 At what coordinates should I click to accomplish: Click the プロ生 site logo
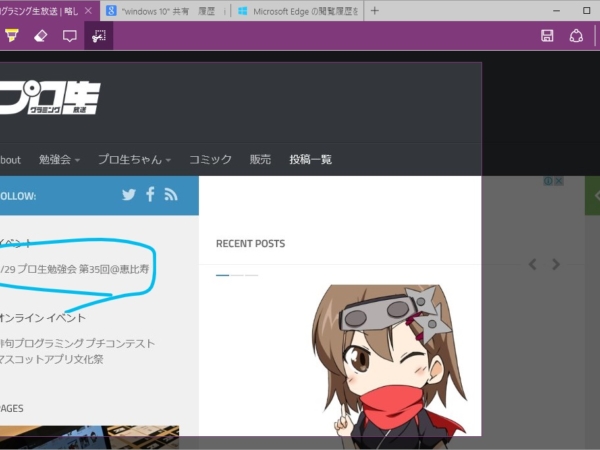point(50,98)
